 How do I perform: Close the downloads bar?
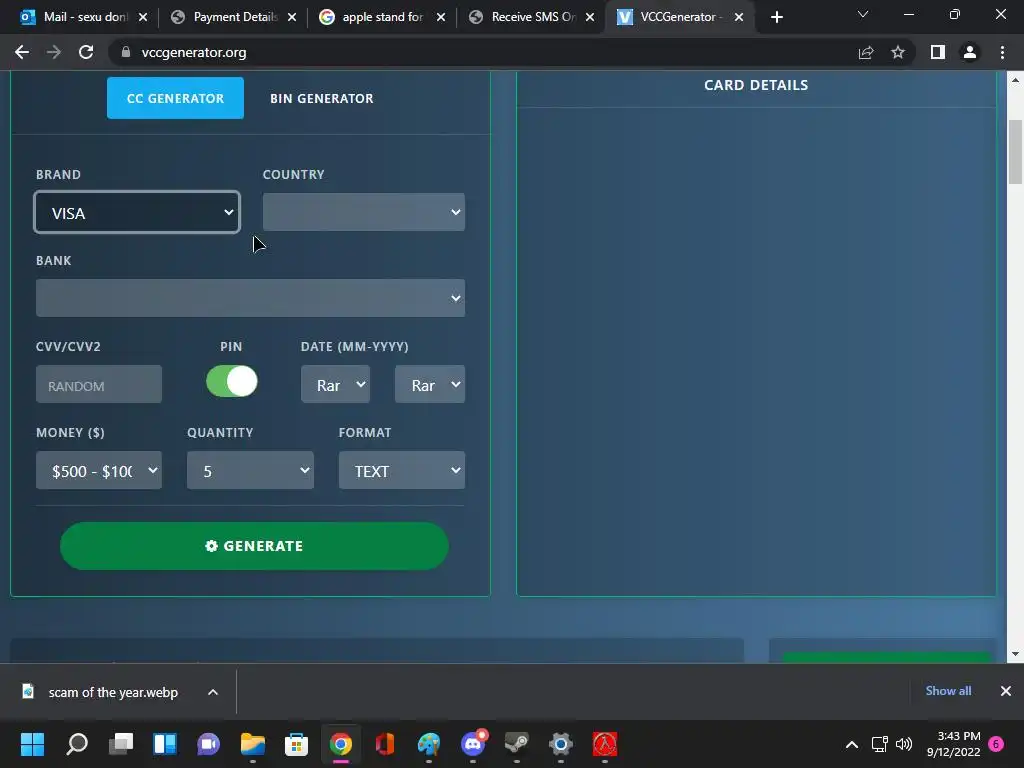click(1006, 691)
